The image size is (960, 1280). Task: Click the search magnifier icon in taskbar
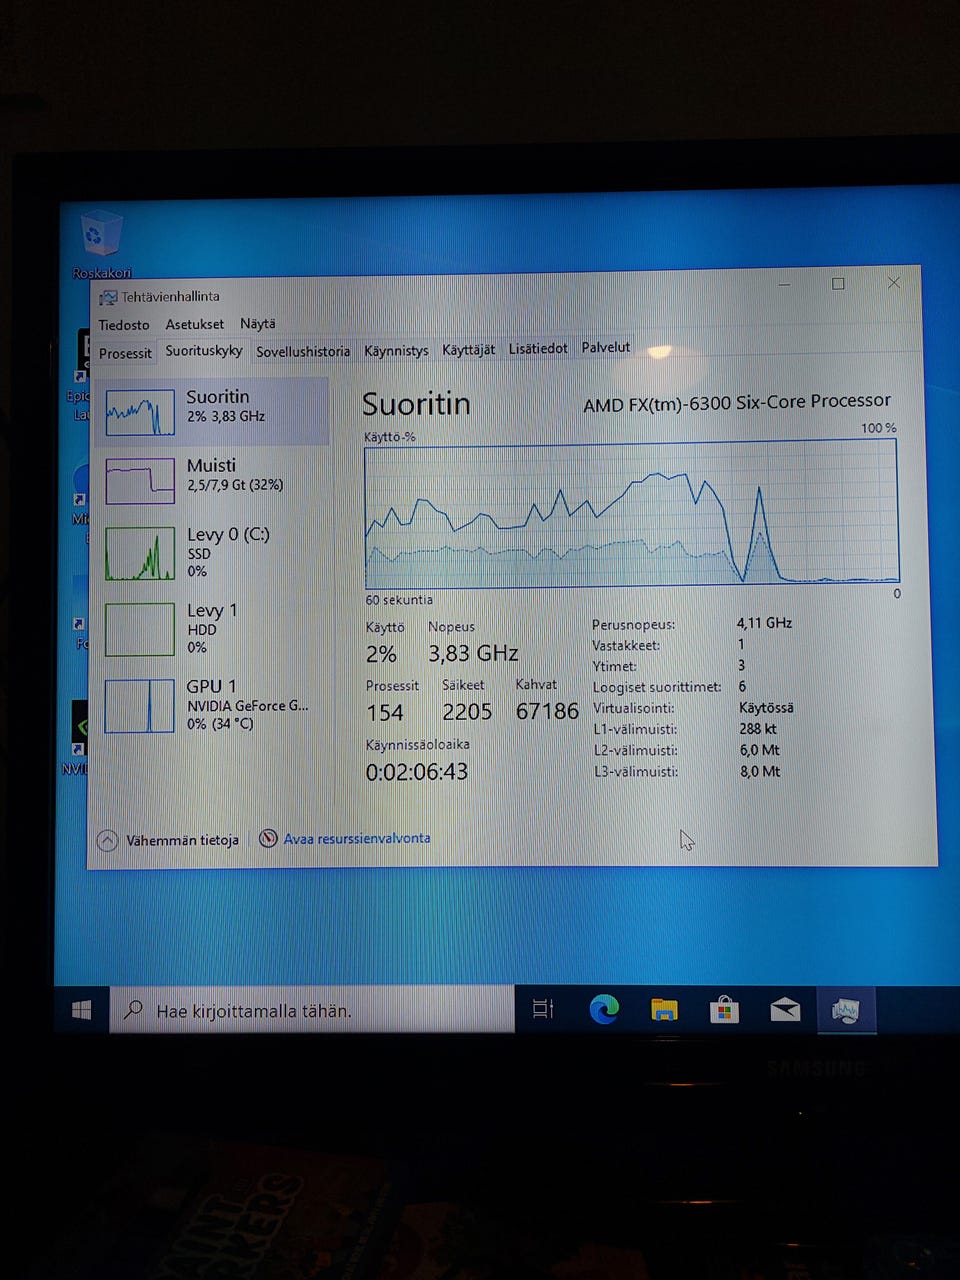coord(132,1010)
